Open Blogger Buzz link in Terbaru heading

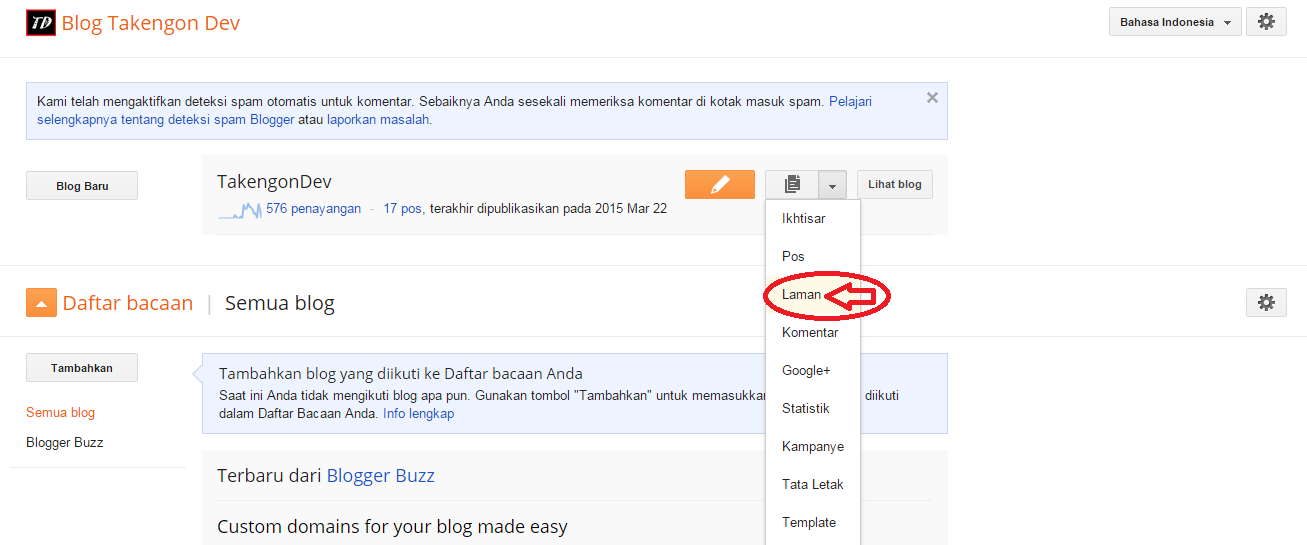[x=381, y=476]
